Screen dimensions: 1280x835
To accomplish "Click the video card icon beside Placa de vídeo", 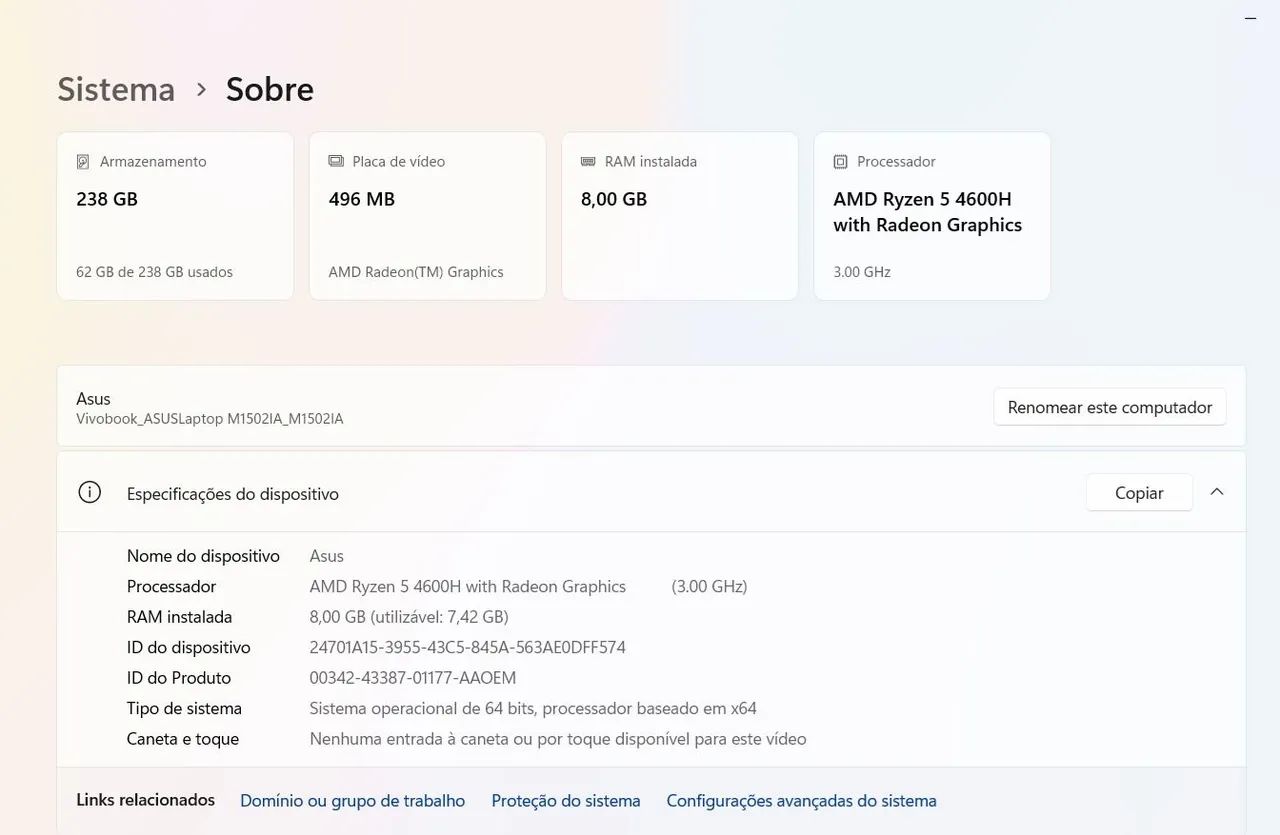I will click(x=336, y=162).
